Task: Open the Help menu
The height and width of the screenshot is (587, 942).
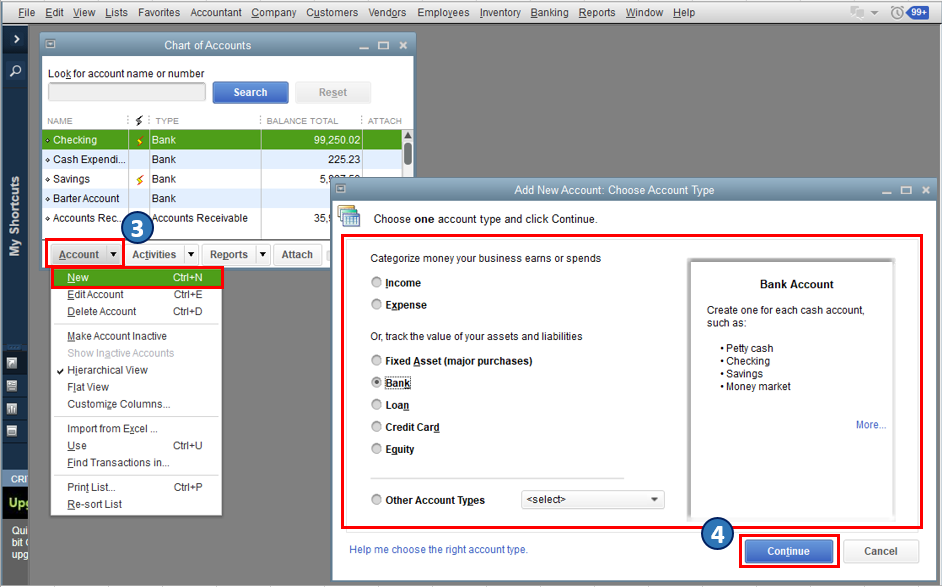Action: (684, 12)
